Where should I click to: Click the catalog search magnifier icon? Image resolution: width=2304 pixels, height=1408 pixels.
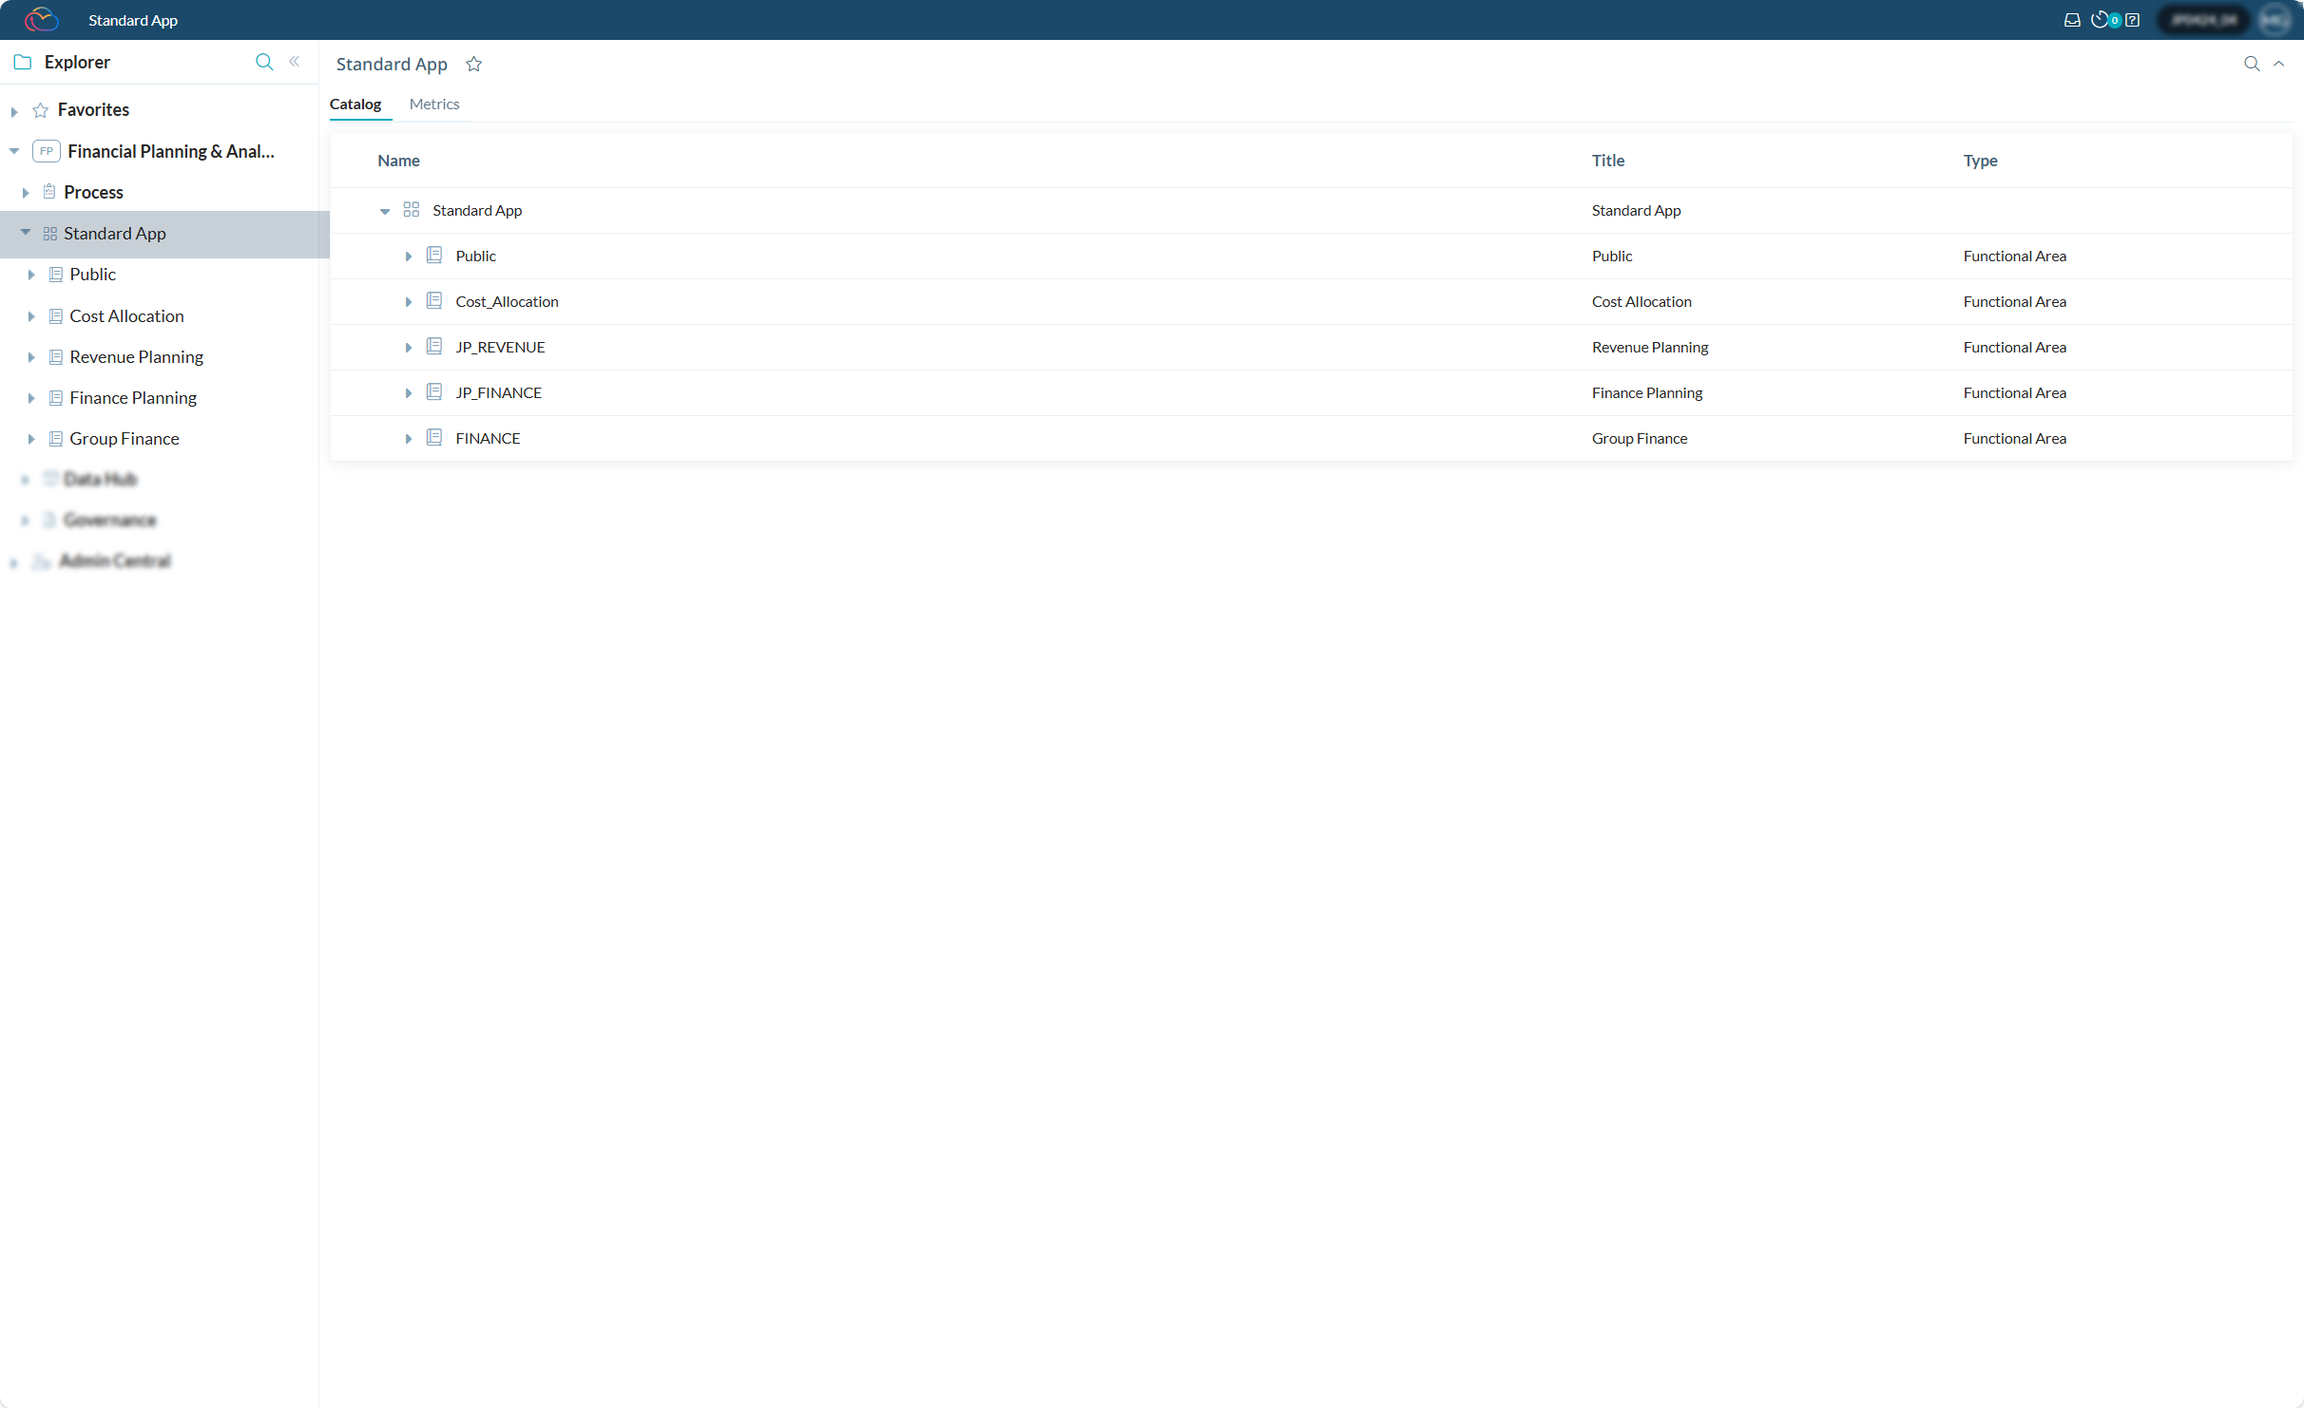click(2251, 64)
